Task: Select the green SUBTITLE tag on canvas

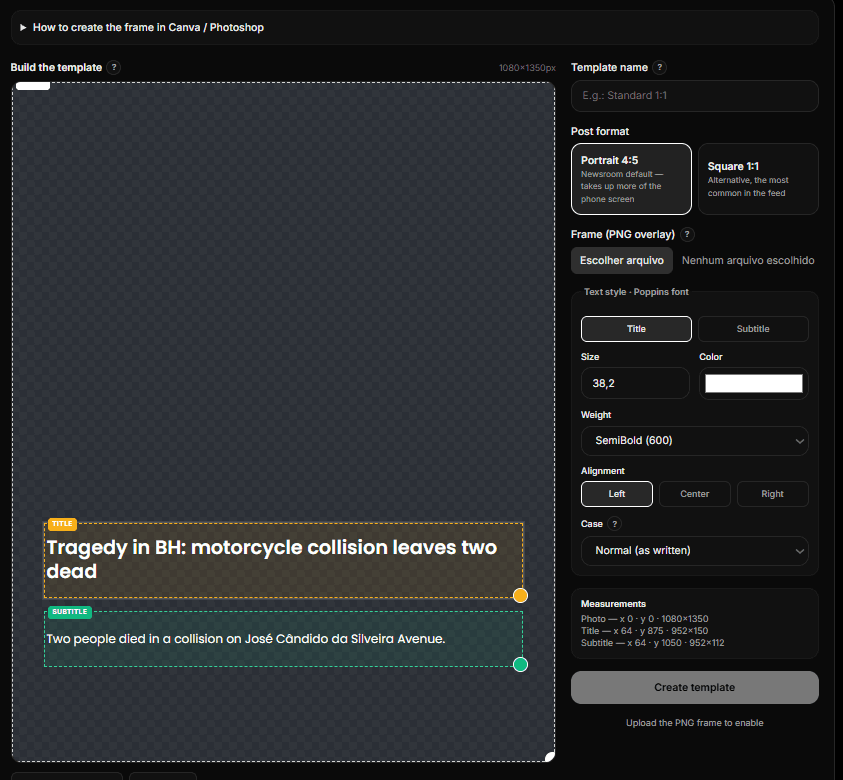Action: 70,612
